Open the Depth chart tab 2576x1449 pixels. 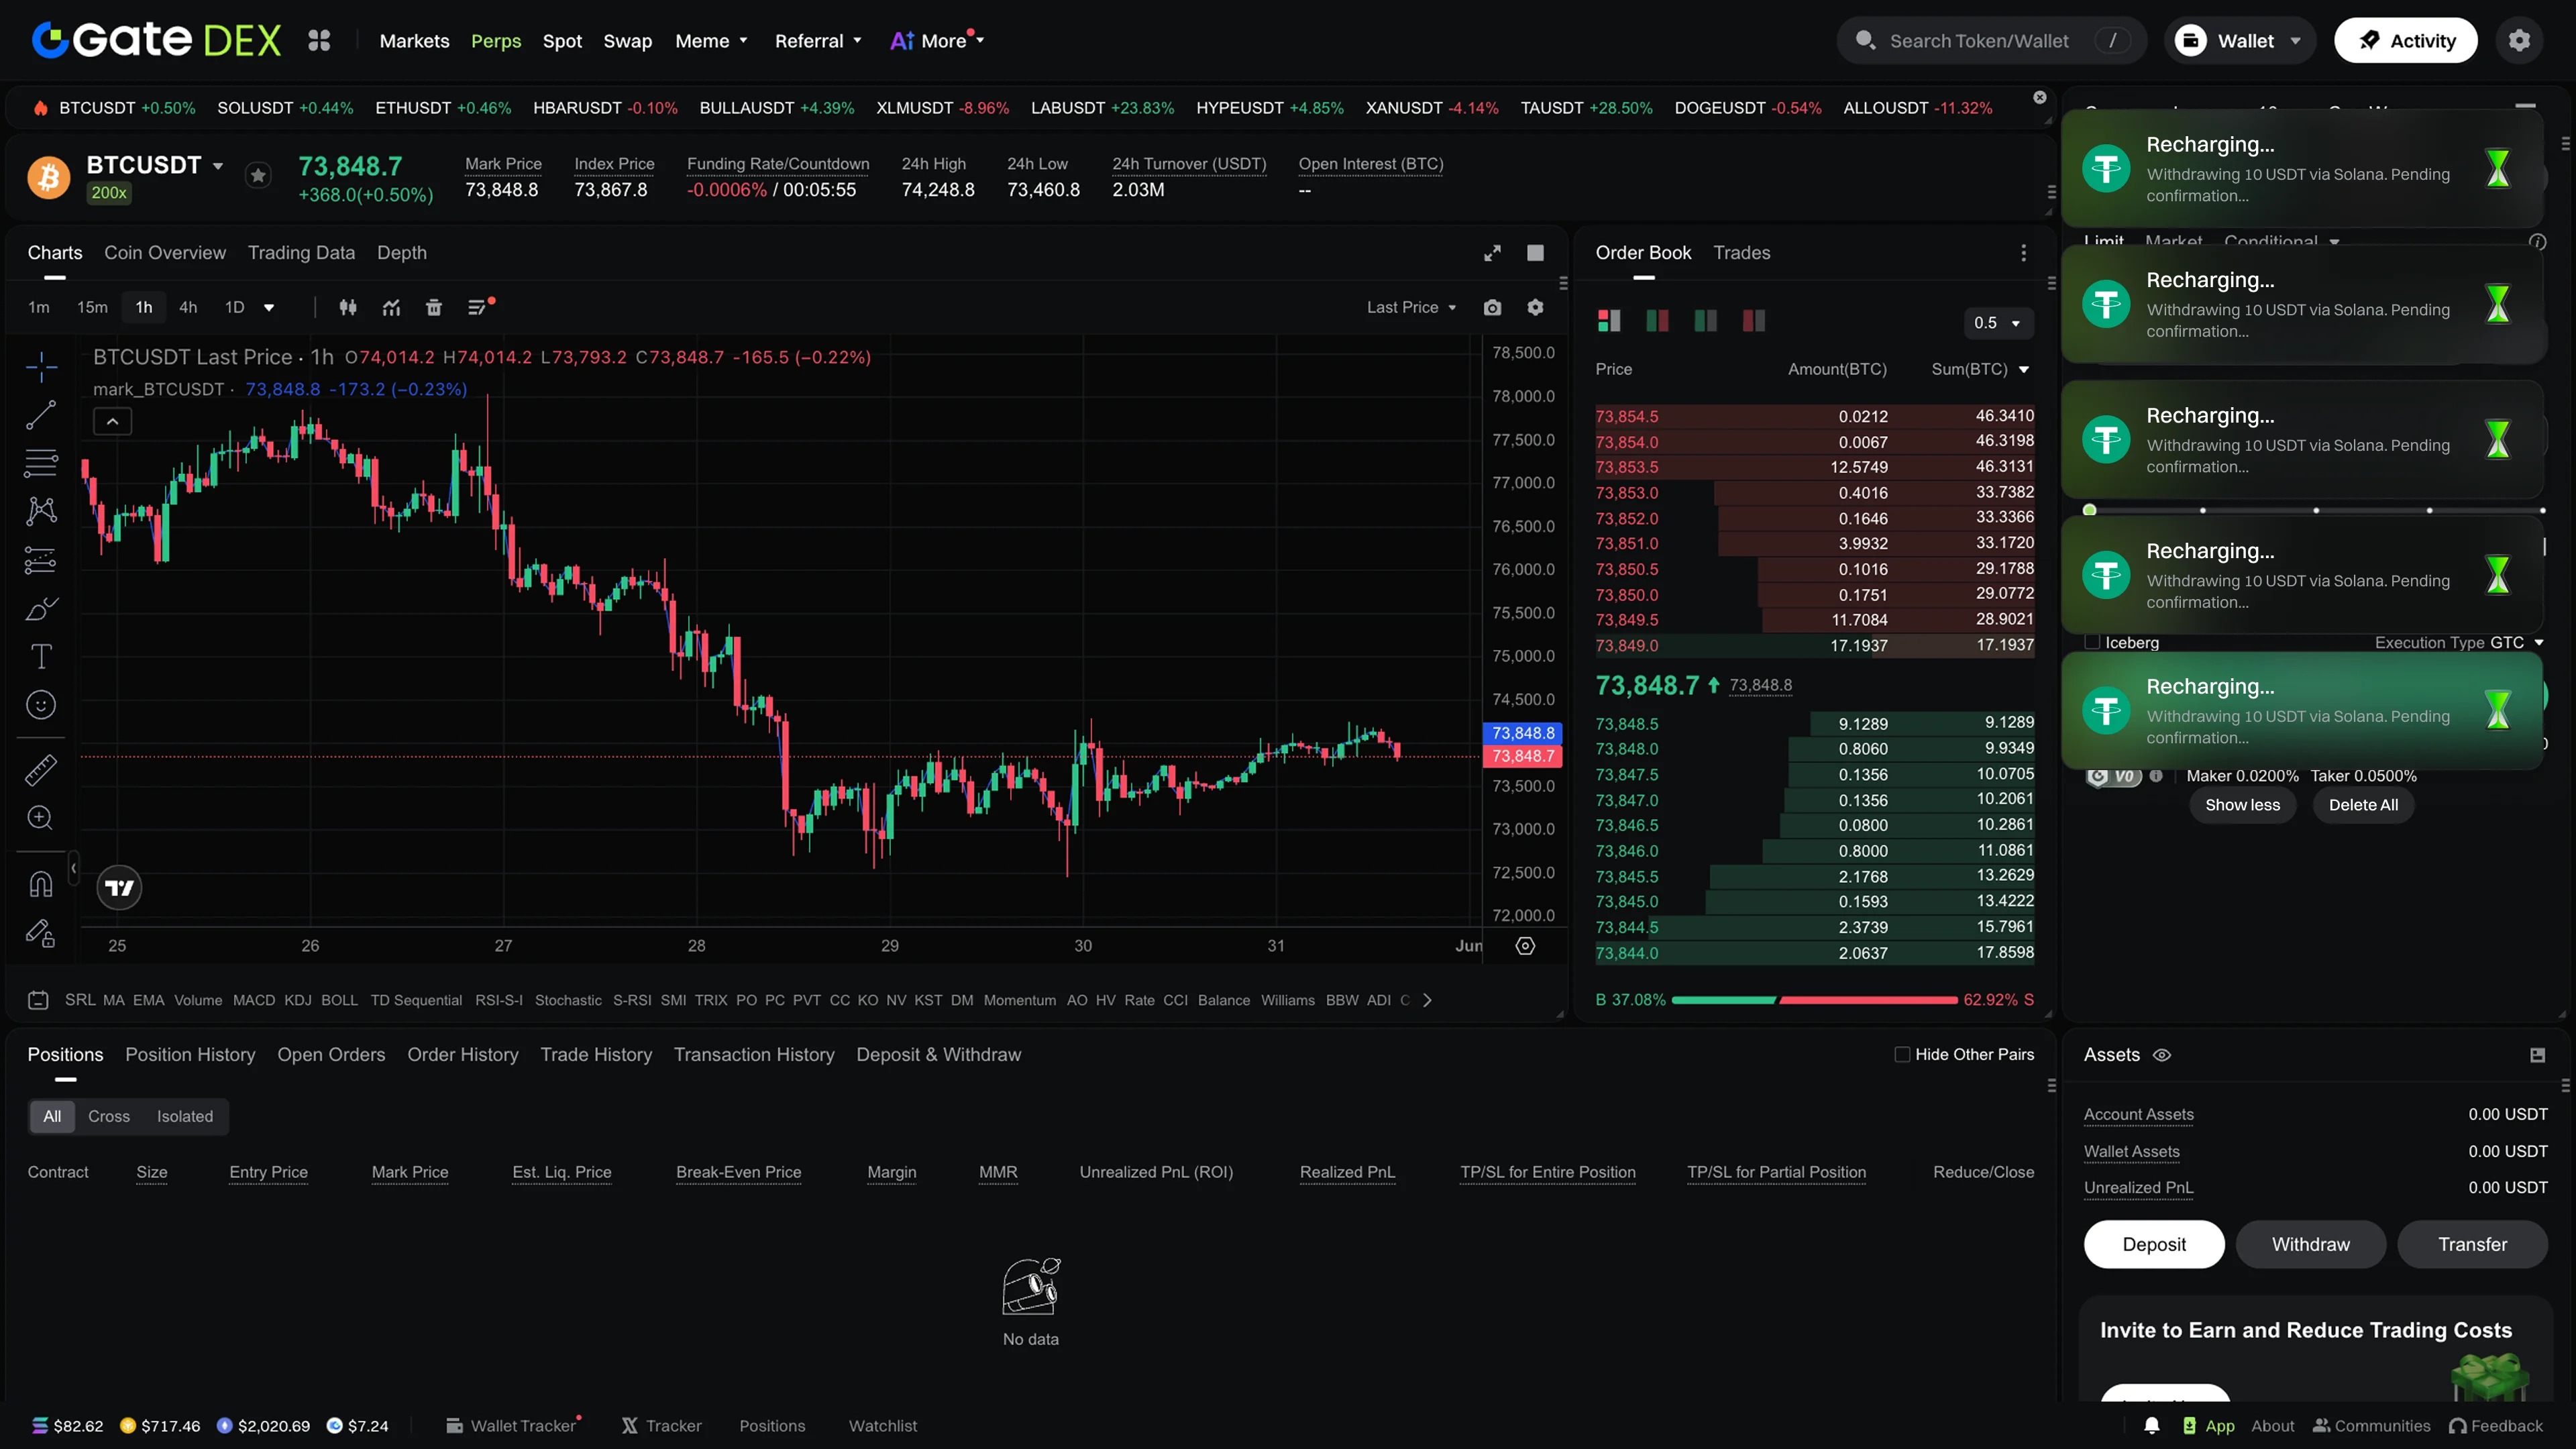pyautogui.click(x=401, y=253)
